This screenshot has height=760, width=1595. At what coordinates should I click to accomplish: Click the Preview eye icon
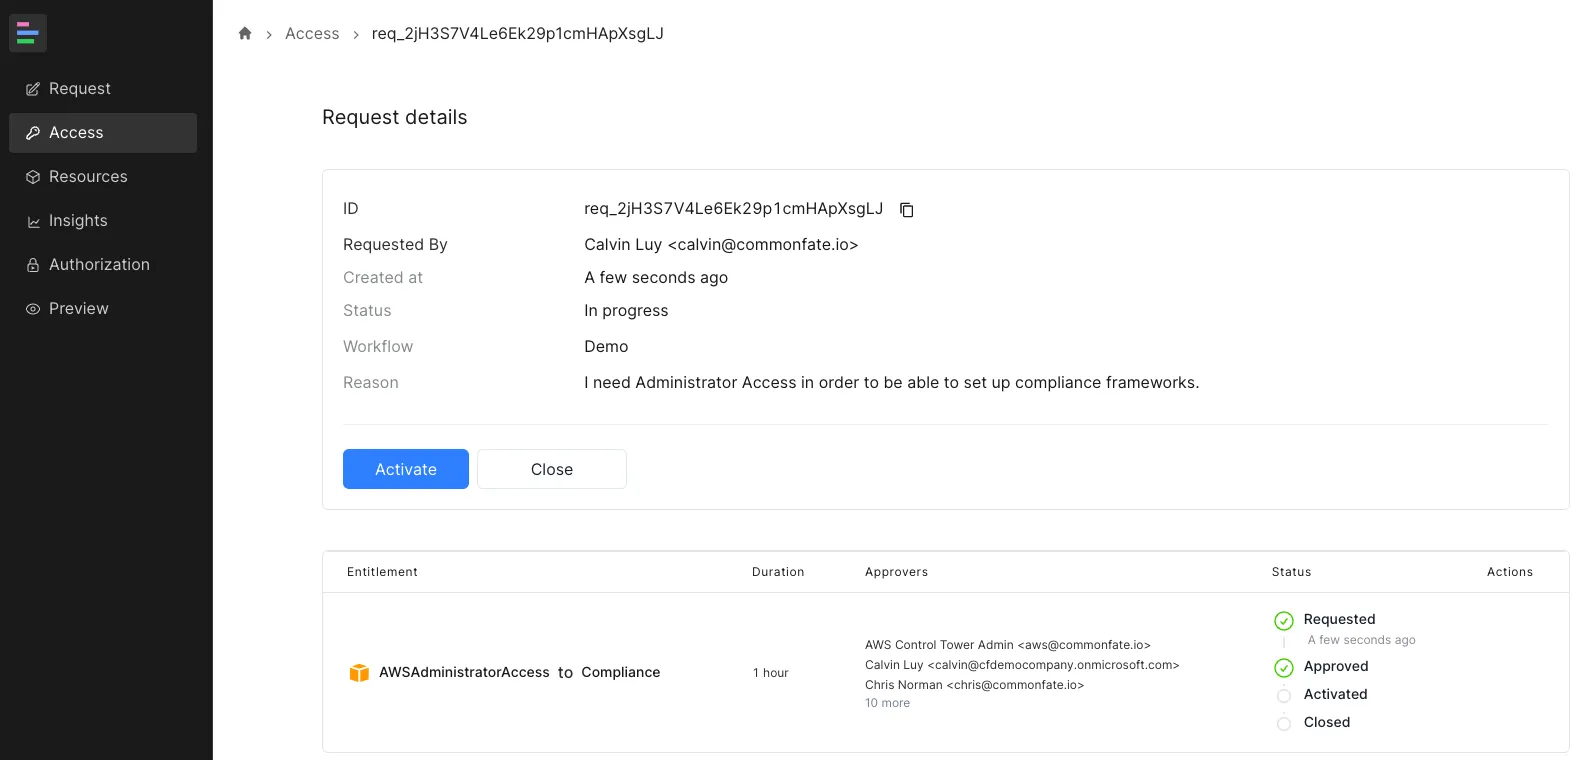click(x=33, y=309)
